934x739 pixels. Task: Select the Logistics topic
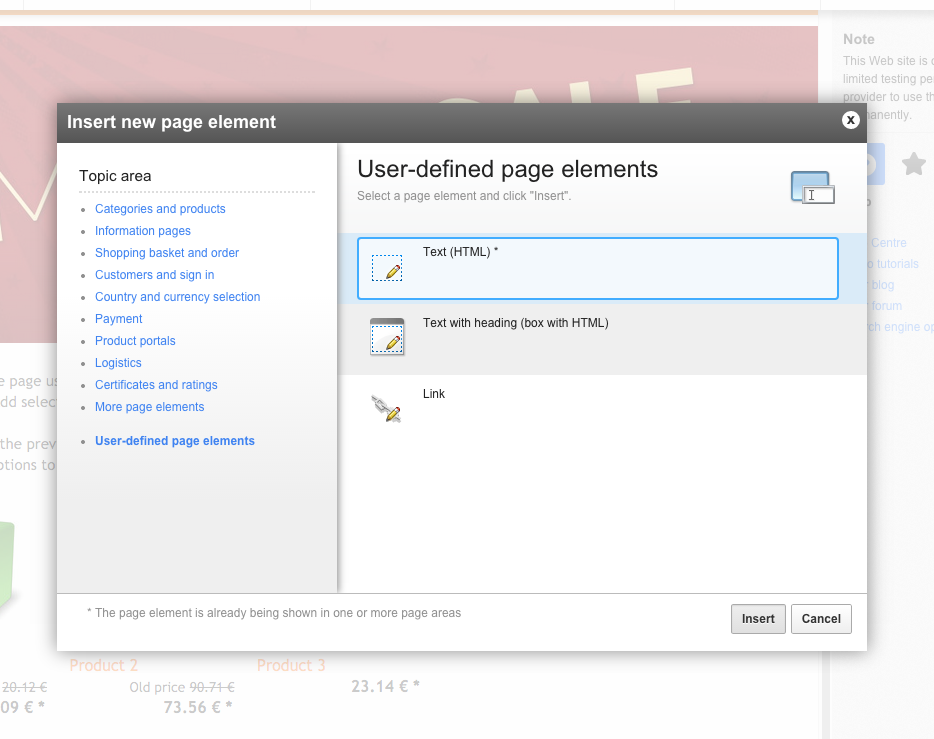click(118, 363)
